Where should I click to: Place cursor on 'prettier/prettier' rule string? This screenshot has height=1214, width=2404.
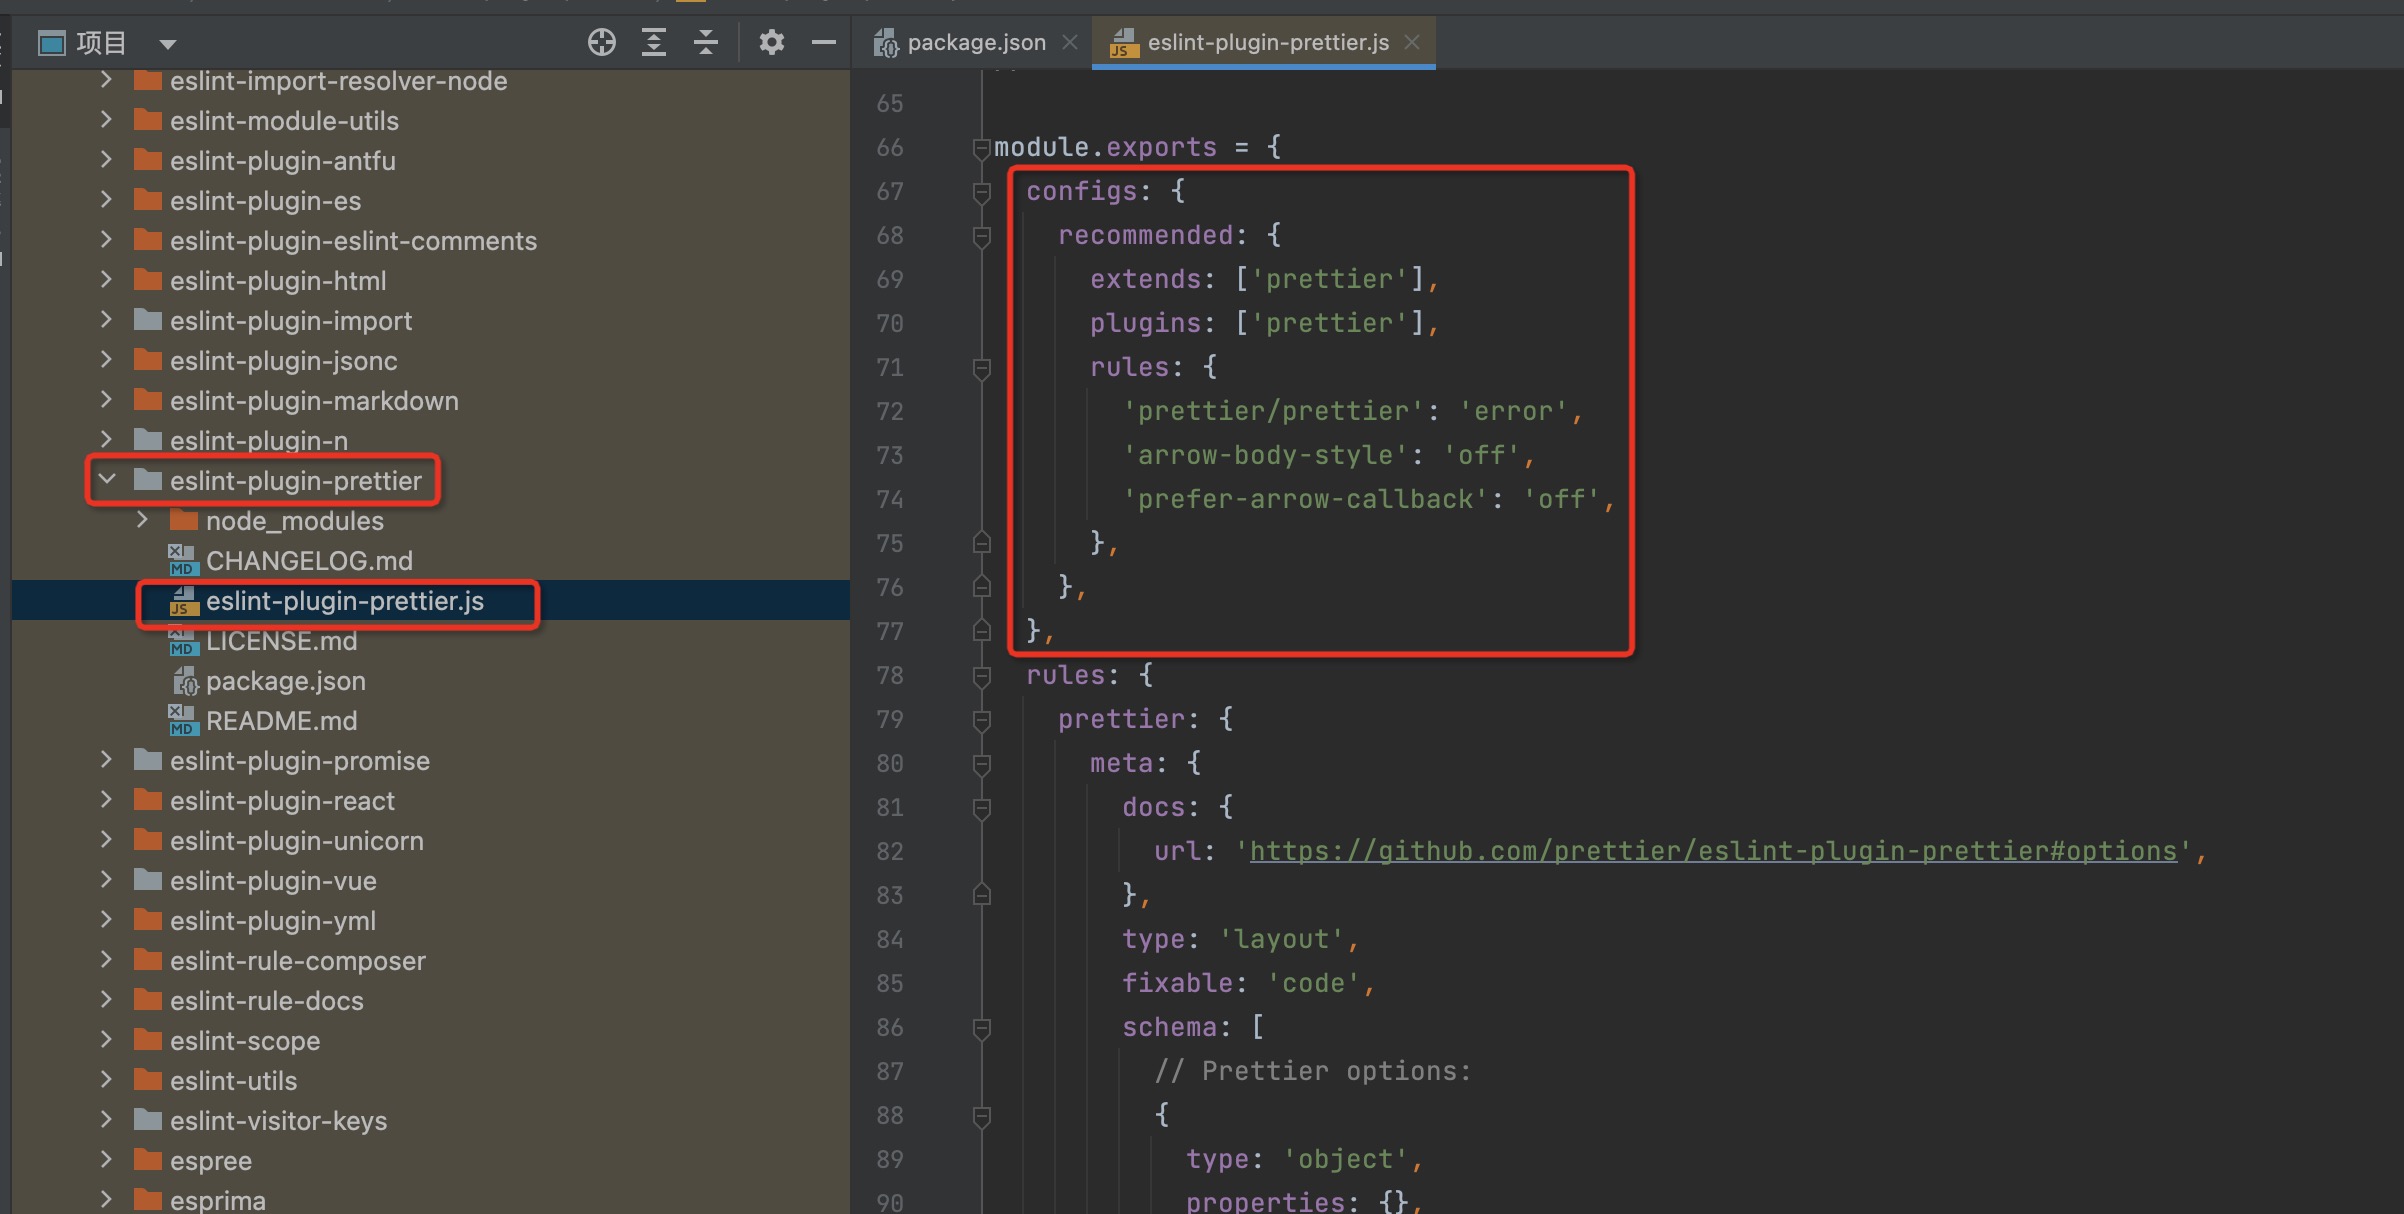pos(1273,411)
